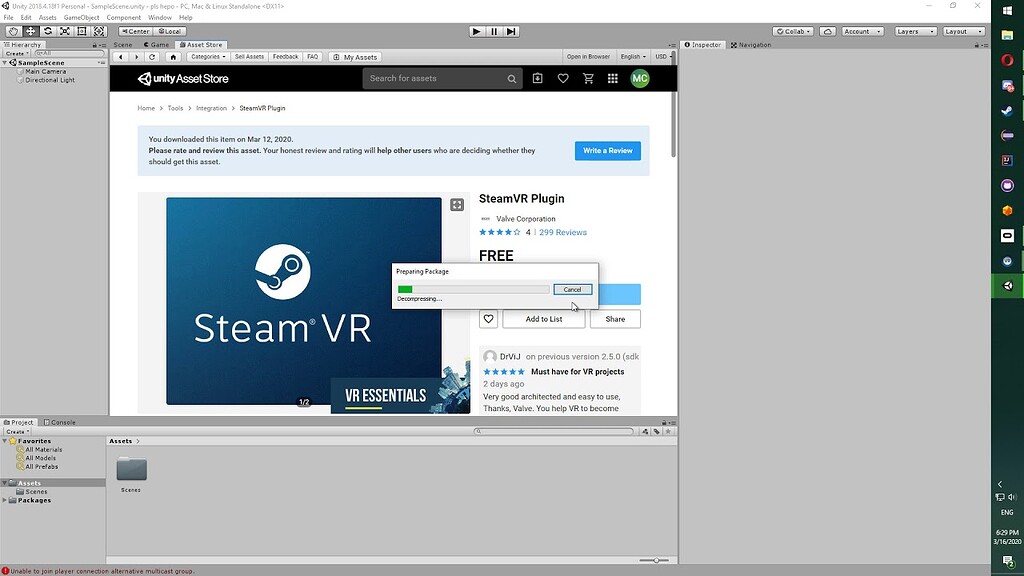Click the Write a Review button
This screenshot has height=576, width=1024.
(x=608, y=150)
